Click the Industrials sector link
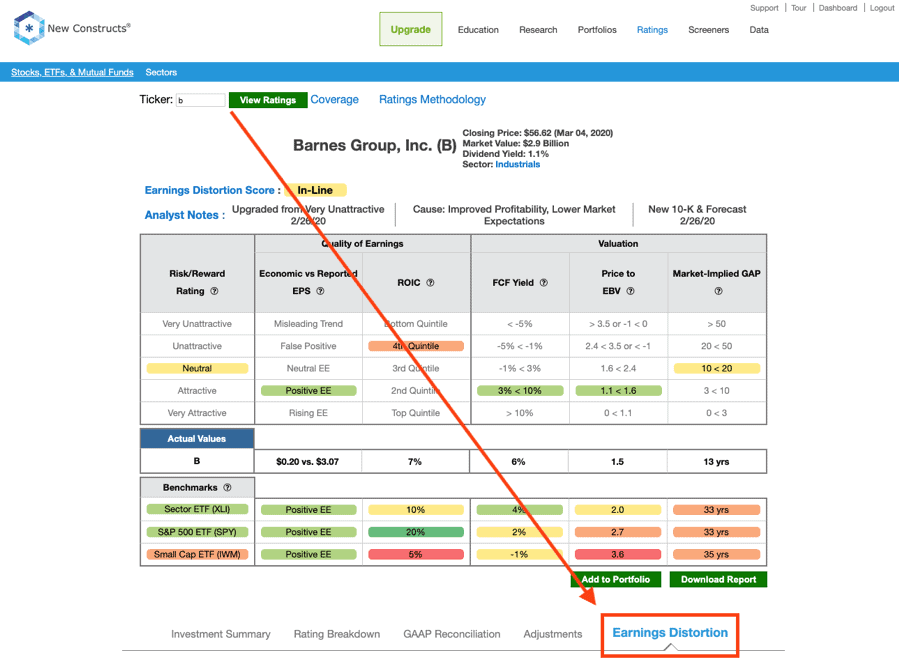The width and height of the screenshot is (899, 666). (x=518, y=164)
